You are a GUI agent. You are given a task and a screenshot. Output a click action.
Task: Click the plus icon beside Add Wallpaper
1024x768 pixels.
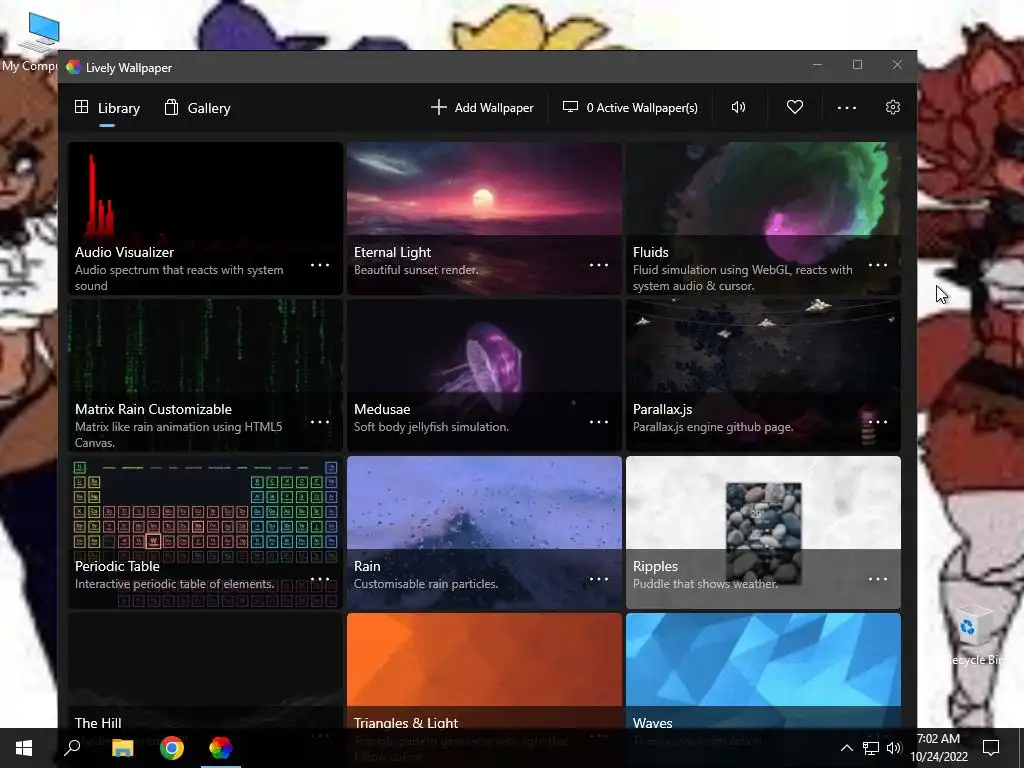(439, 107)
